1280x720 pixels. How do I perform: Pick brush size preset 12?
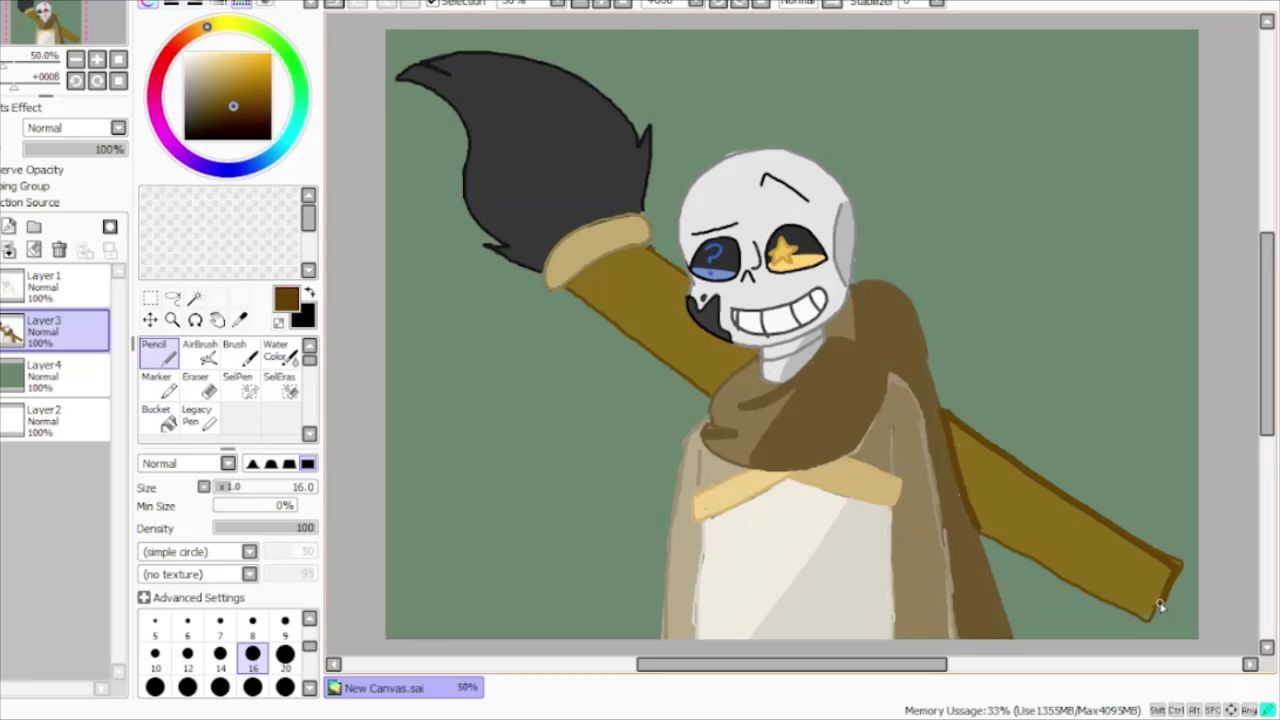pyautogui.click(x=187, y=659)
